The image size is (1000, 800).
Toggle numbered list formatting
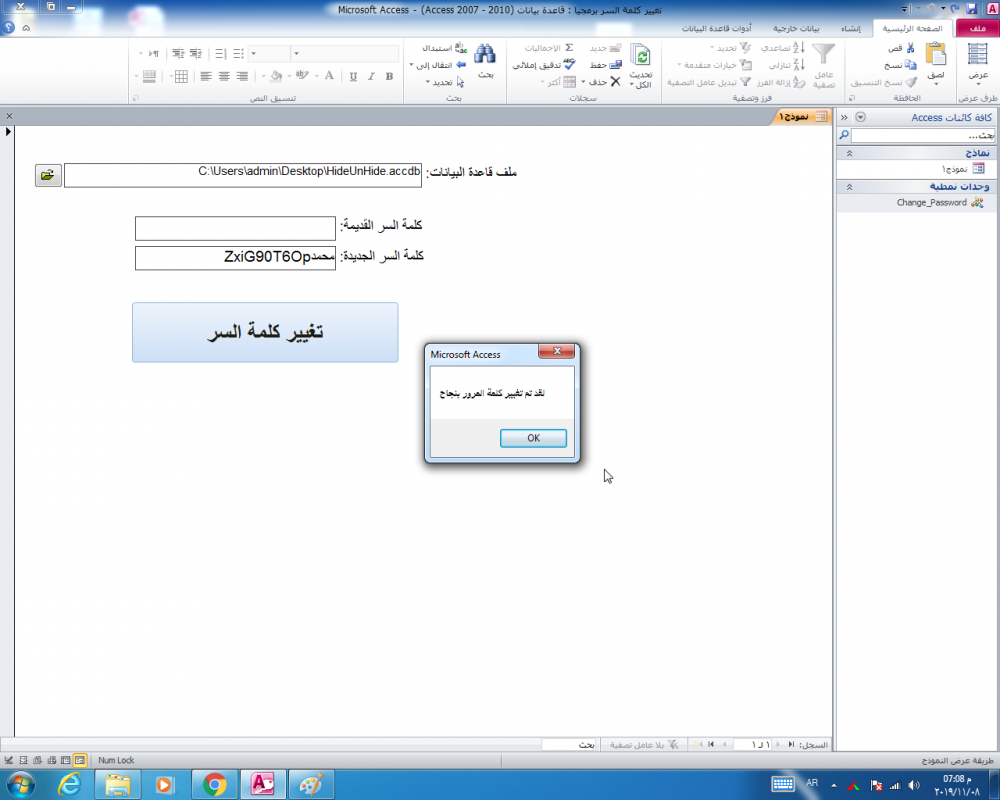(x=220, y=54)
